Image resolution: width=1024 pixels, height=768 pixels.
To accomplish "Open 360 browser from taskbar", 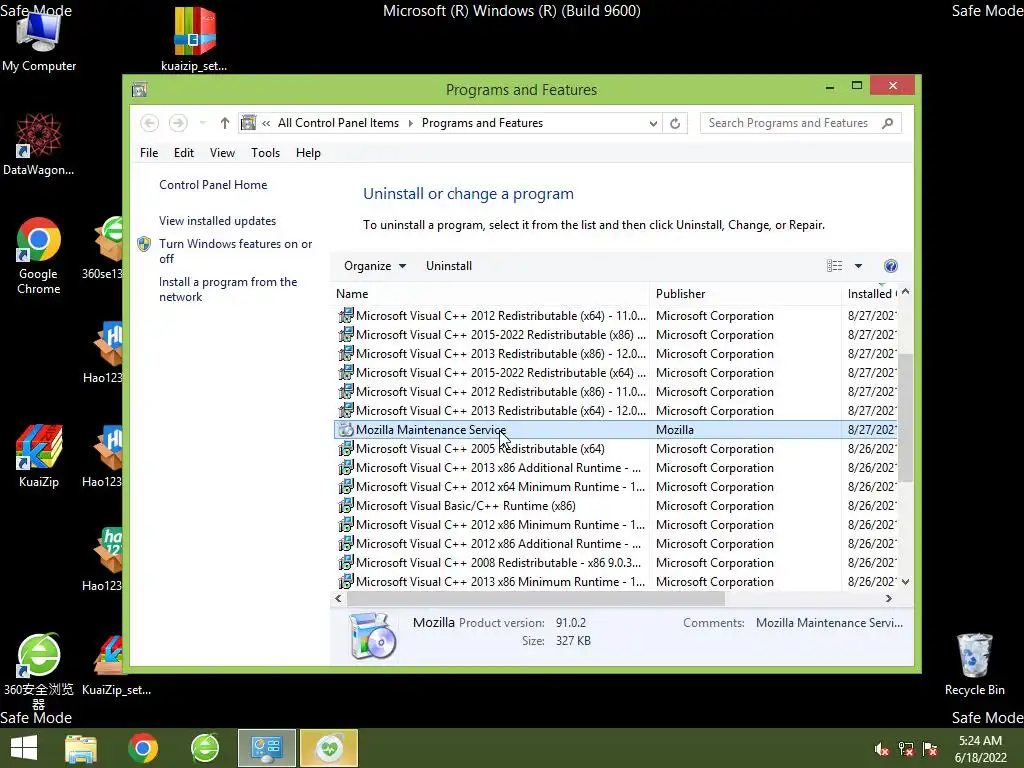I will click(205, 748).
